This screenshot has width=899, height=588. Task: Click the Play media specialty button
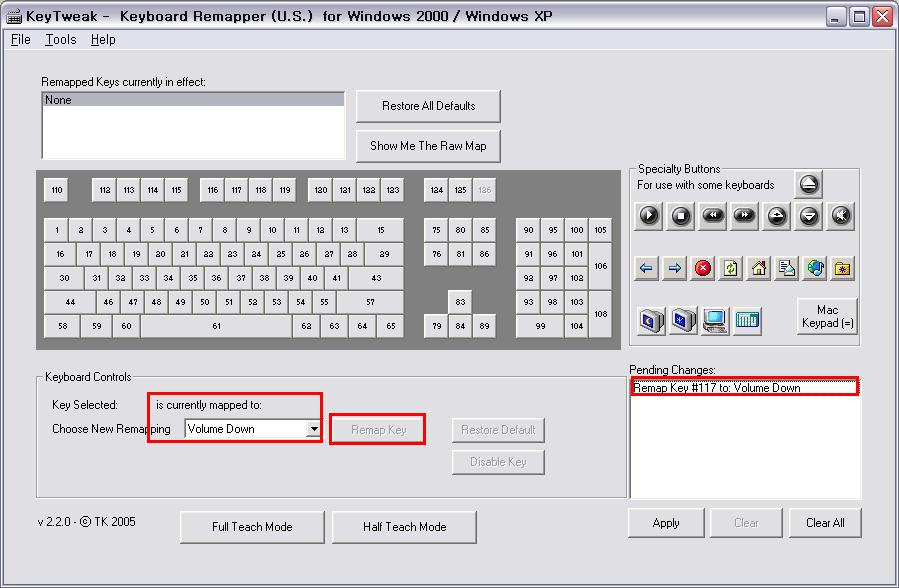(649, 216)
